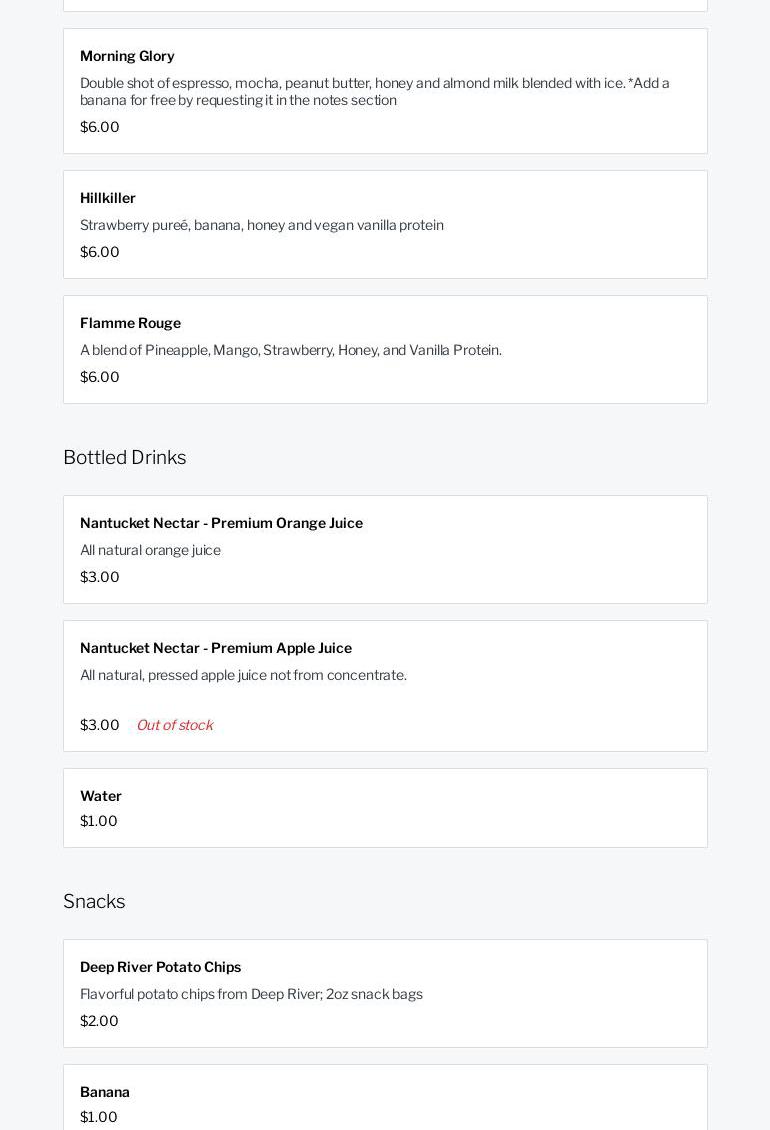Click the Flamme Rouge $6.00 price

[x=100, y=377]
